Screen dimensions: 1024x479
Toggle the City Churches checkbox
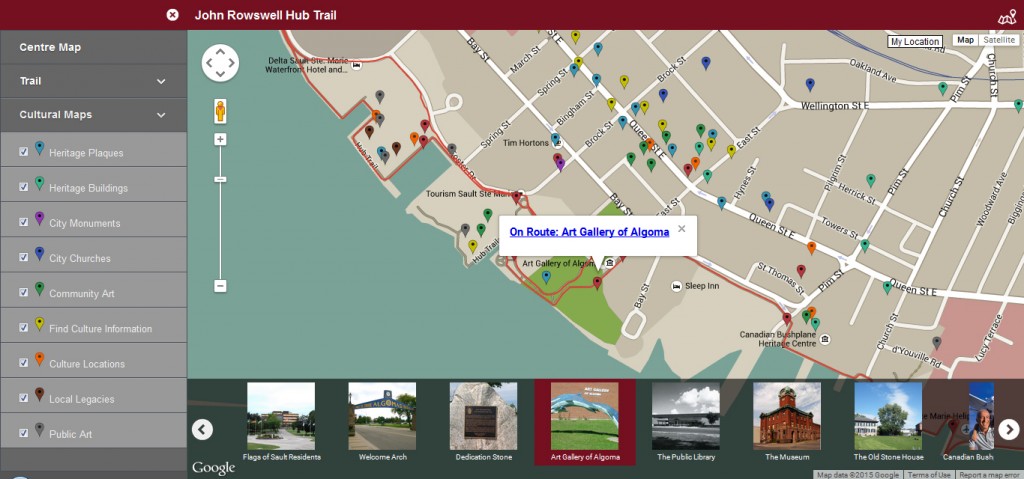pos(24,257)
